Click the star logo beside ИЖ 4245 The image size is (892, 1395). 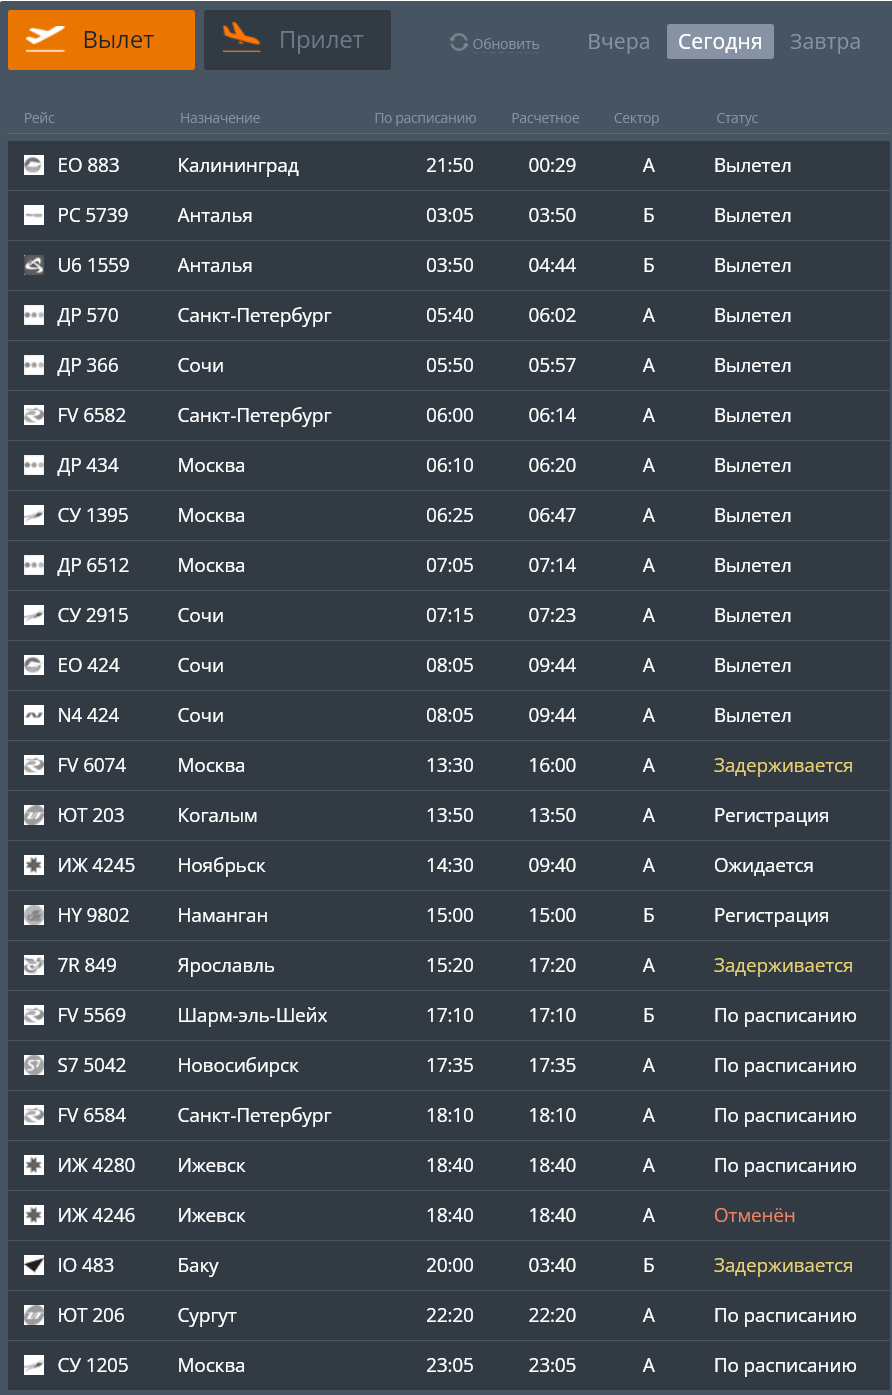[x=34, y=865]
